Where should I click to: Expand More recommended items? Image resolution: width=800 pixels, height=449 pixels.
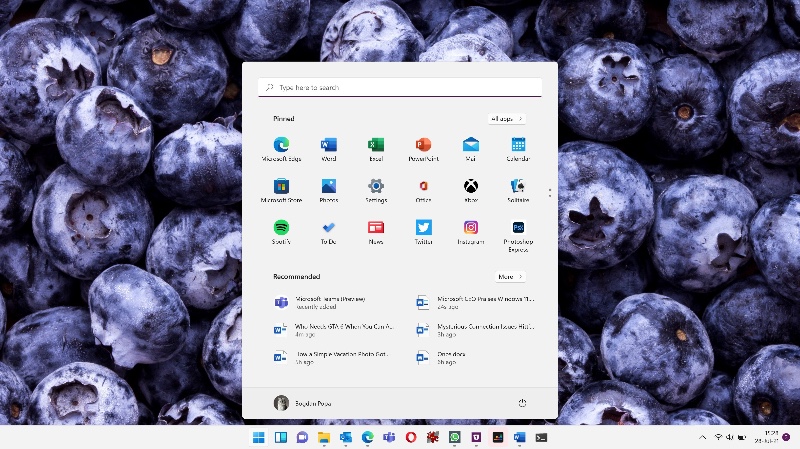510,276
